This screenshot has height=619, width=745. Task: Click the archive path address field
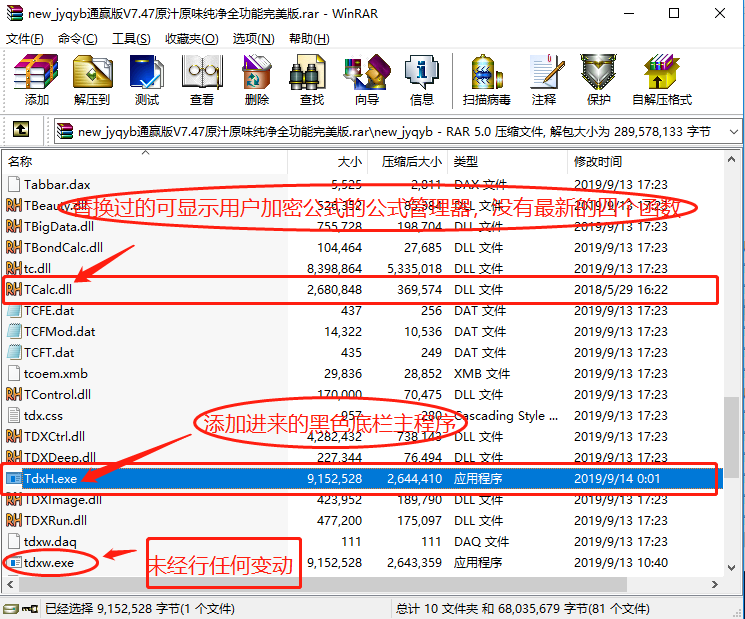(398, 132)
